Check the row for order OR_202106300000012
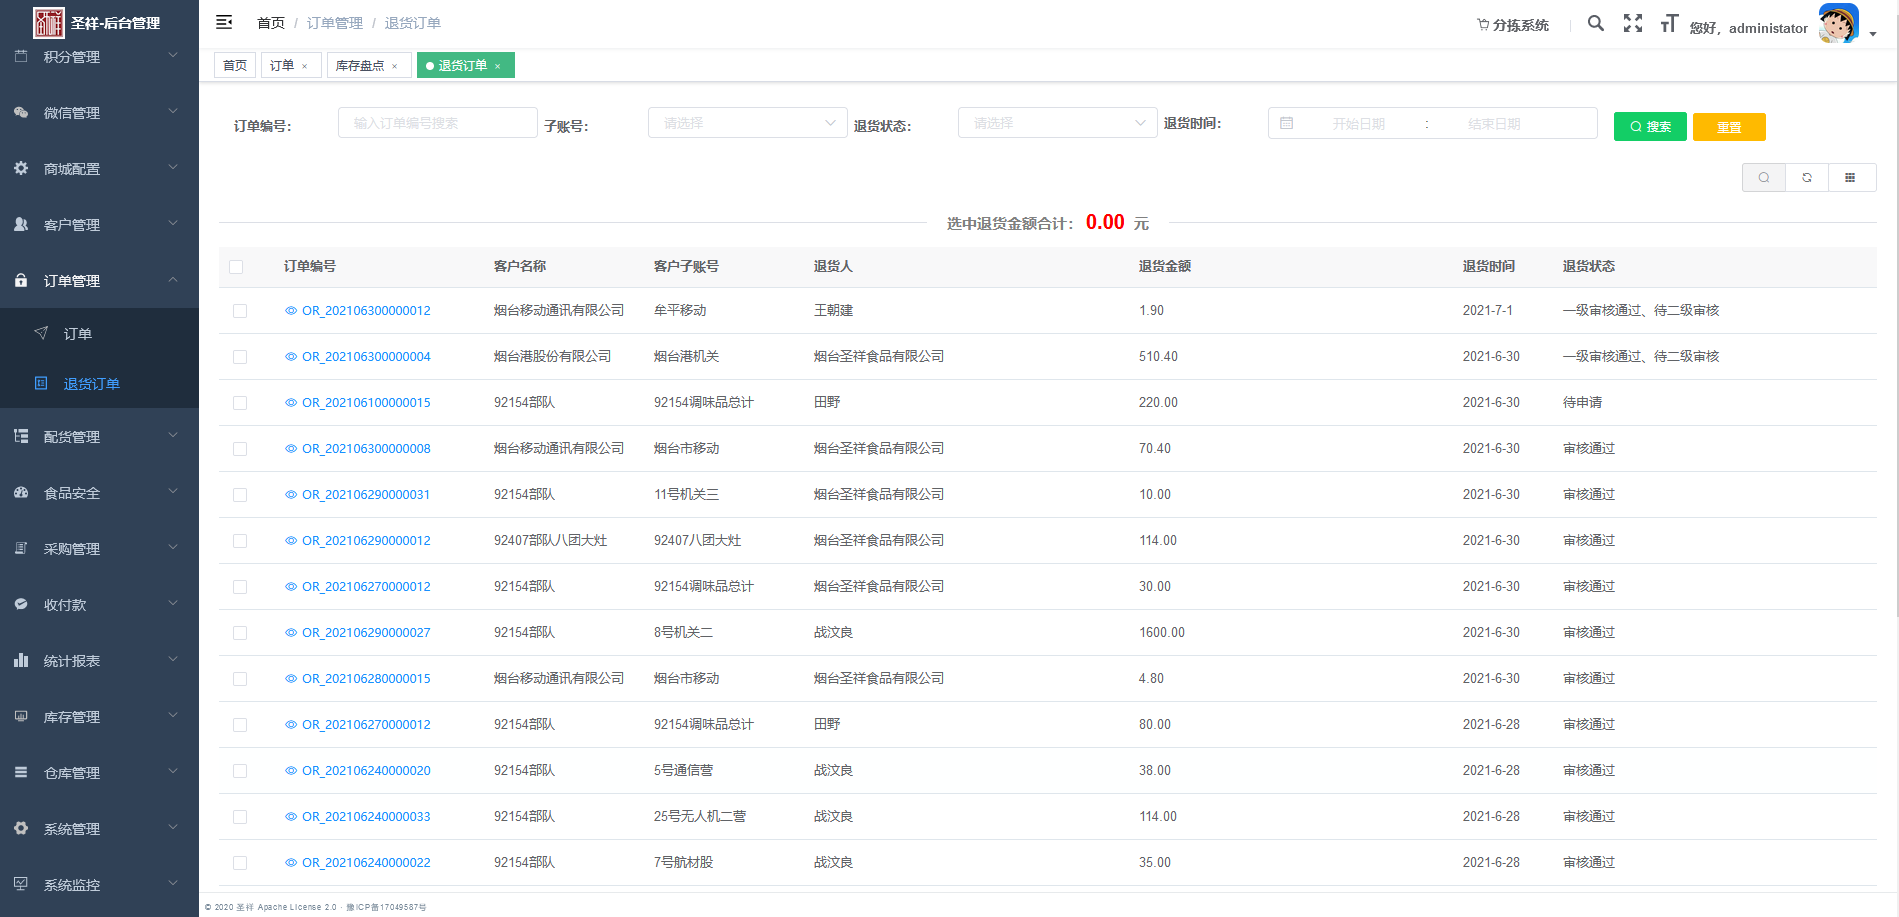 pyautogui.click(x=240, y=311)
